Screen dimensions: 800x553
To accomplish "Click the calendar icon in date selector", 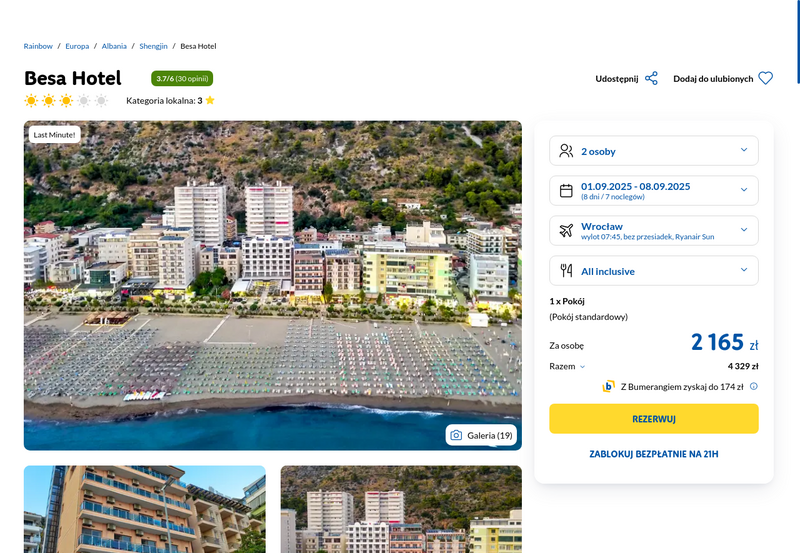I will 566,191.
